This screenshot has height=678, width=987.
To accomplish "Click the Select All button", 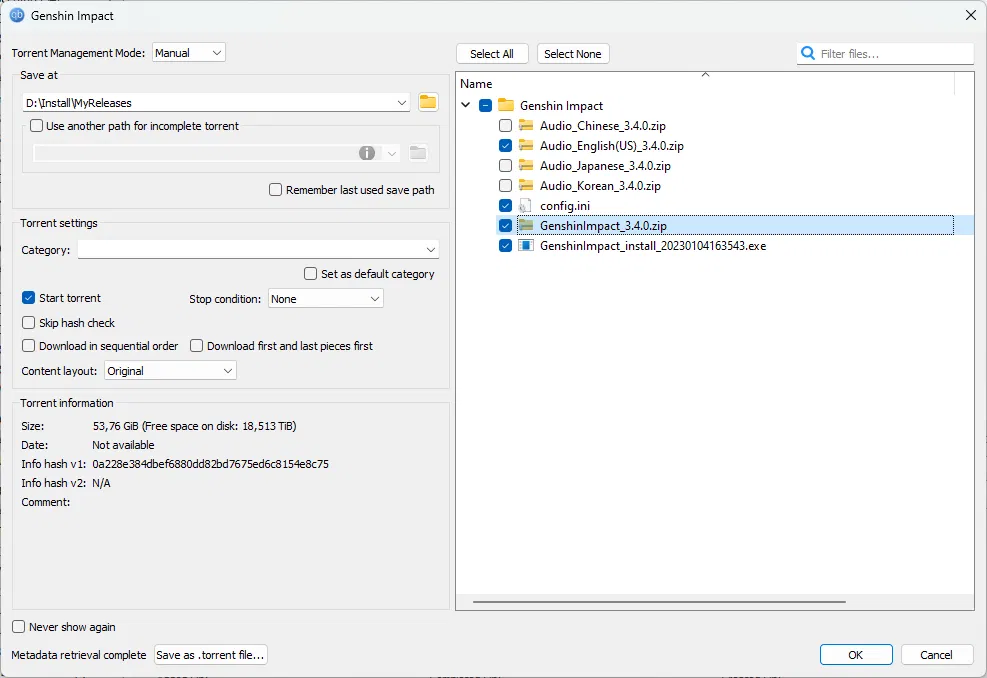I will click(492, 54).
